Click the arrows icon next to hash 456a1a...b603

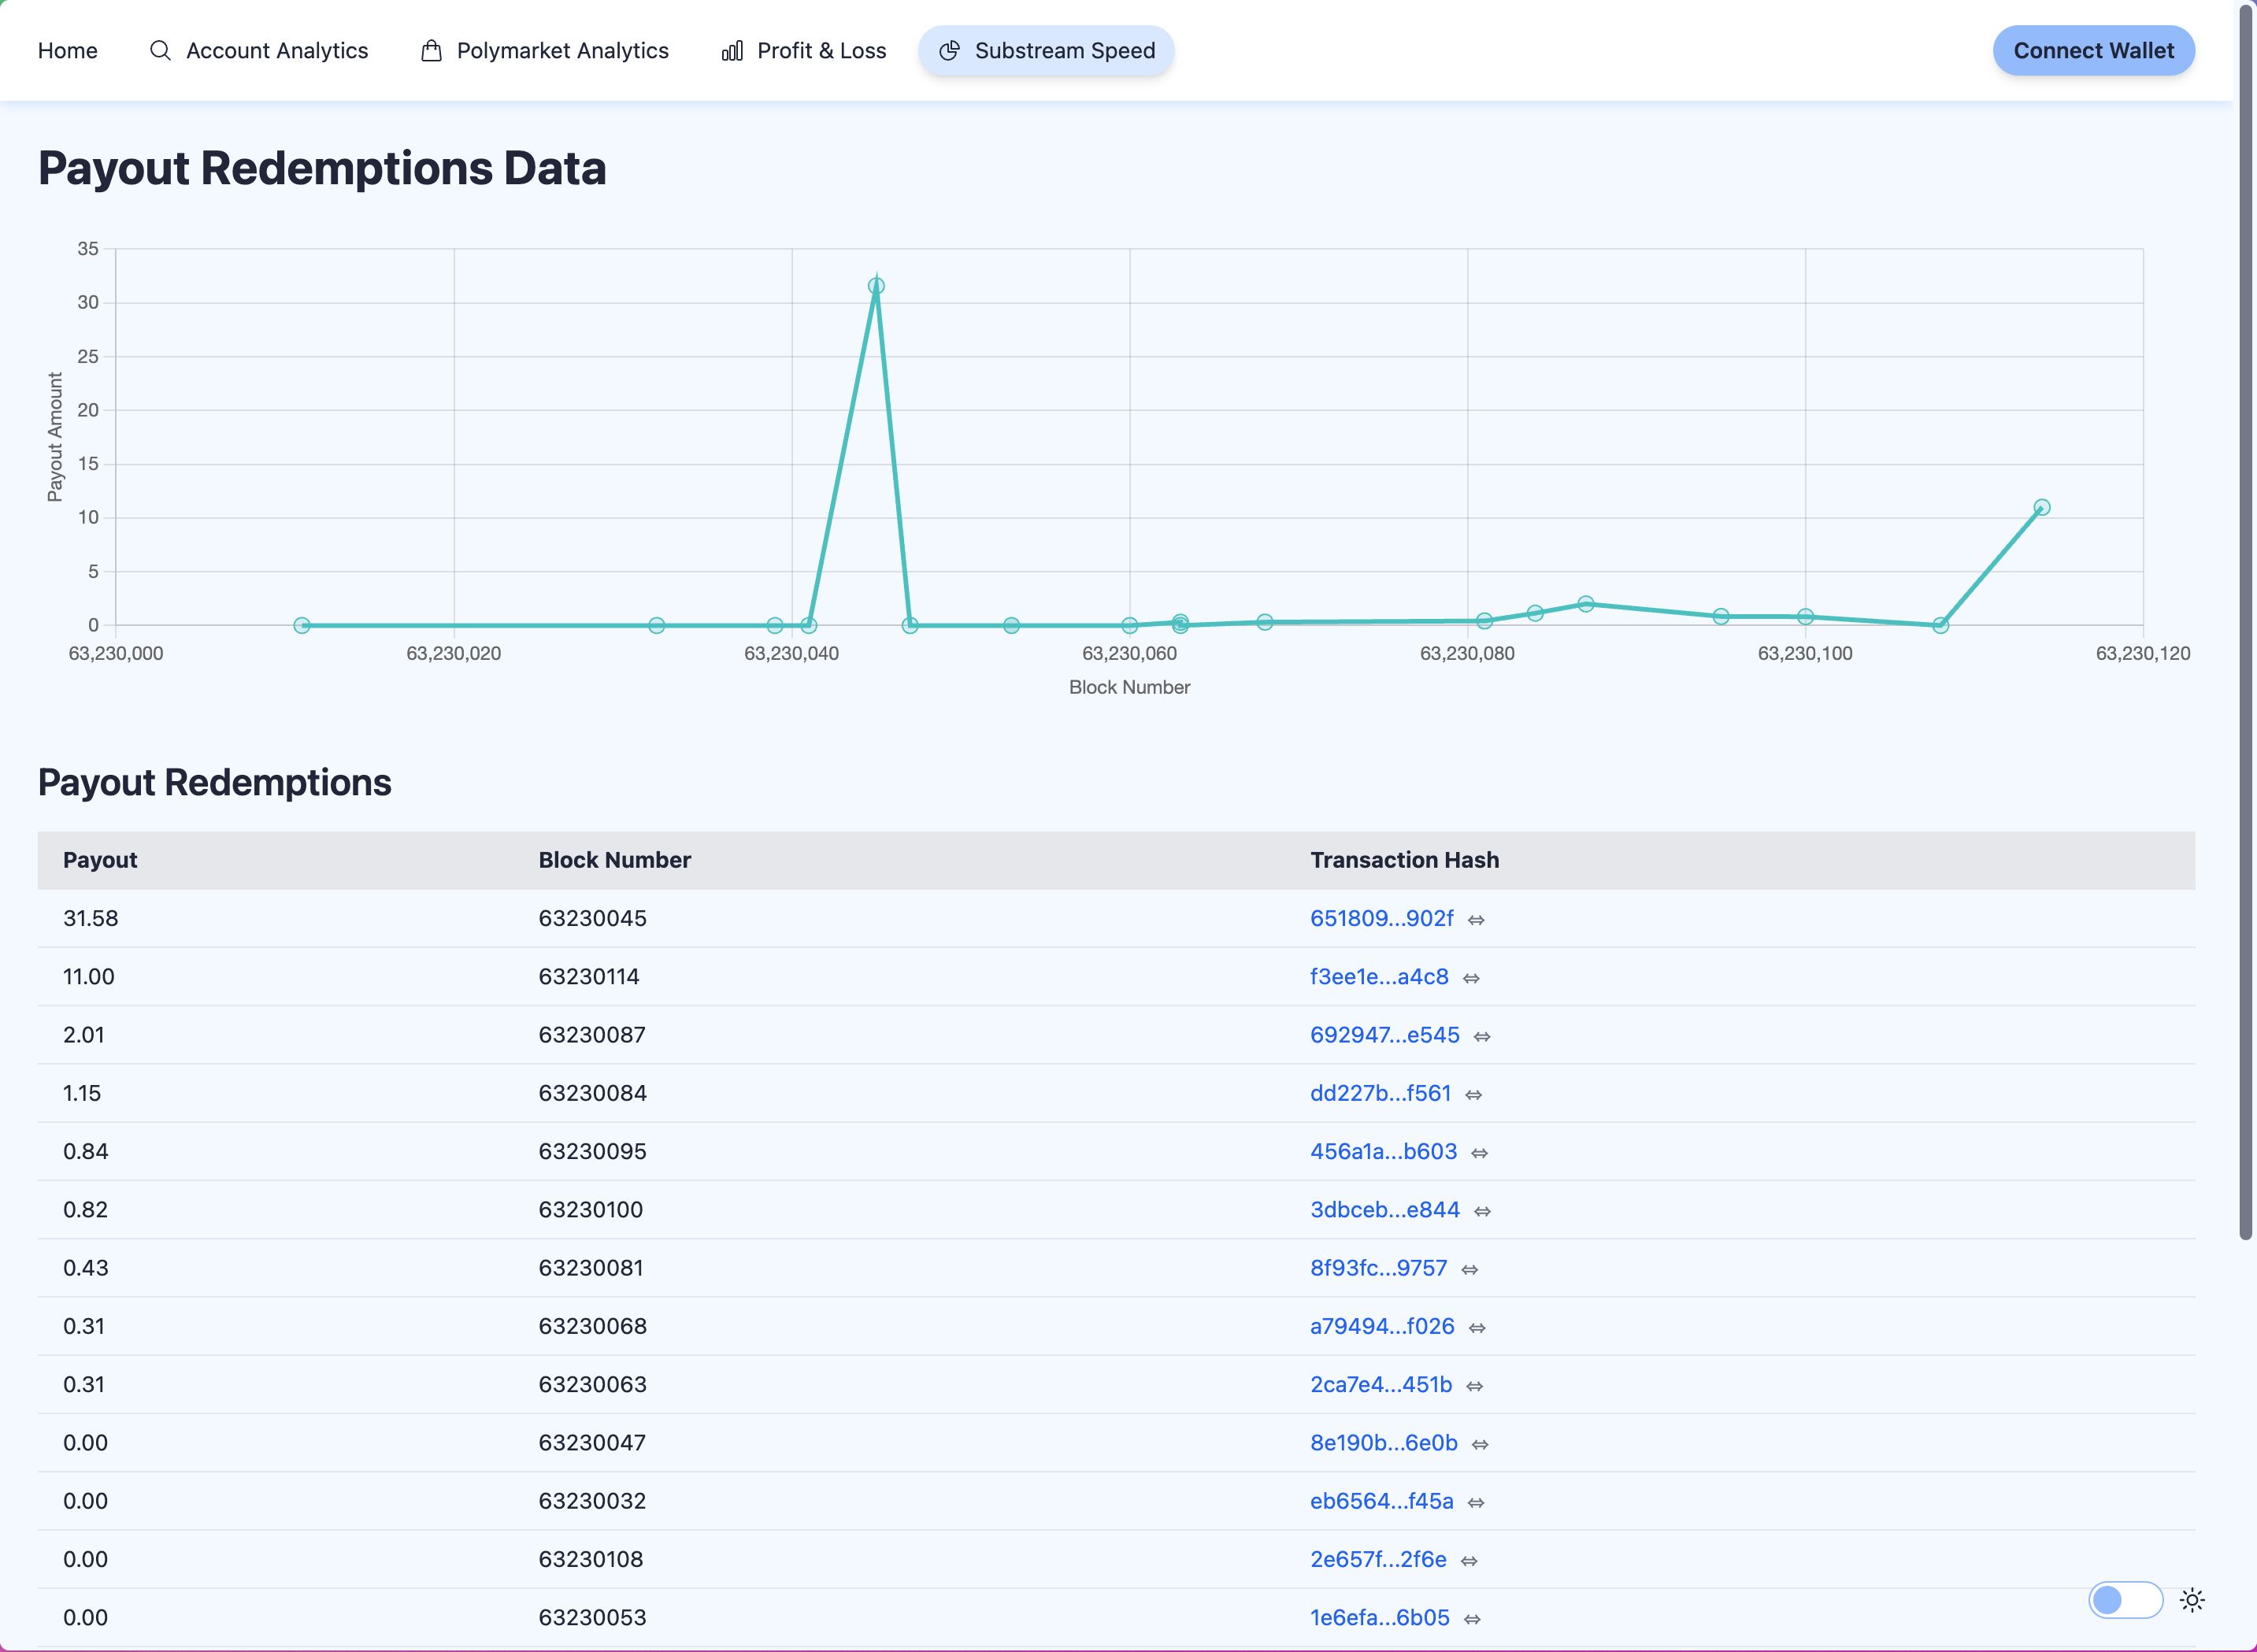pyautogui.click(x=1480, y=1153)
